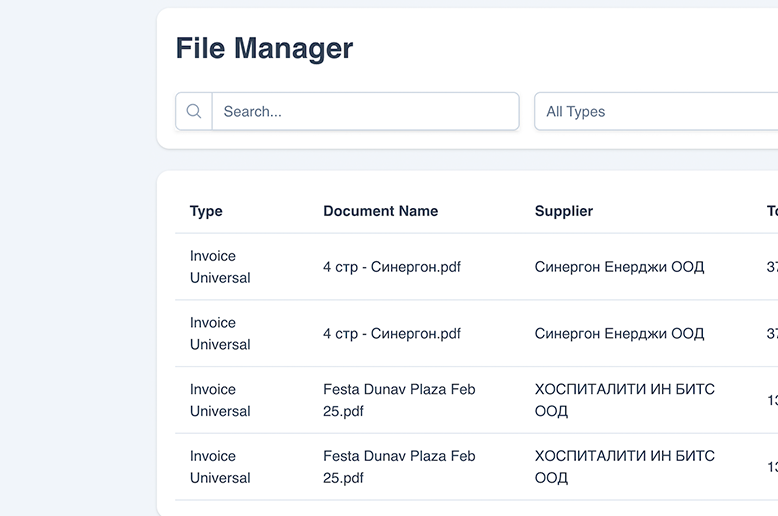Sort by the Supplier column header
Screen dimensions: 778x516
(x=564, y=211)
